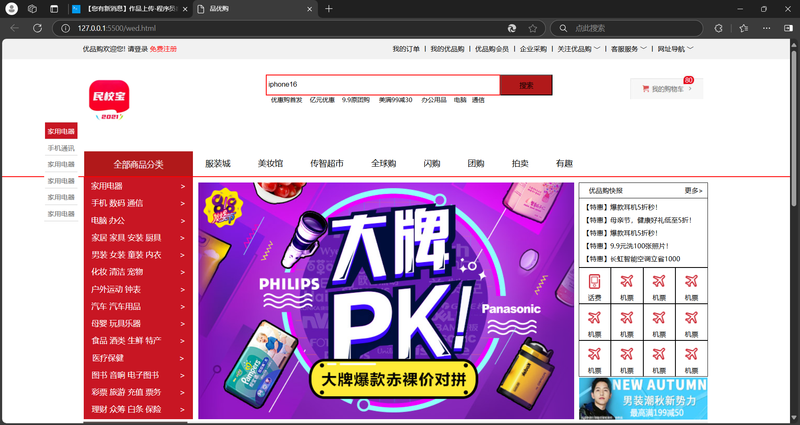
Task: Open 优品购会员 link
Action: [492, 49]
